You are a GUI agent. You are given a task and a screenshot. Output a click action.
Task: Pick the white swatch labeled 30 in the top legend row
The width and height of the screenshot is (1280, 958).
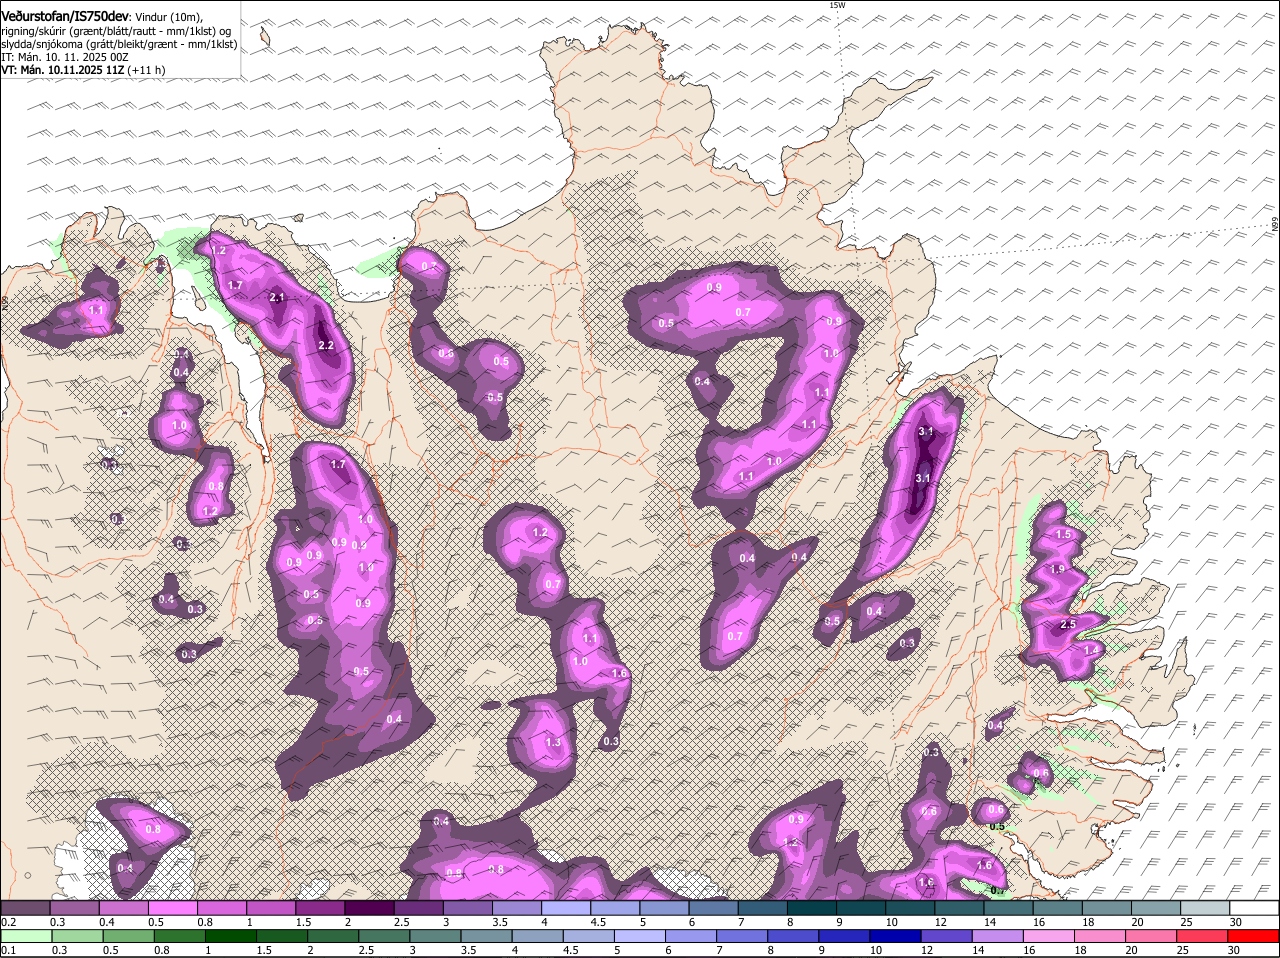coord(1254,908)
